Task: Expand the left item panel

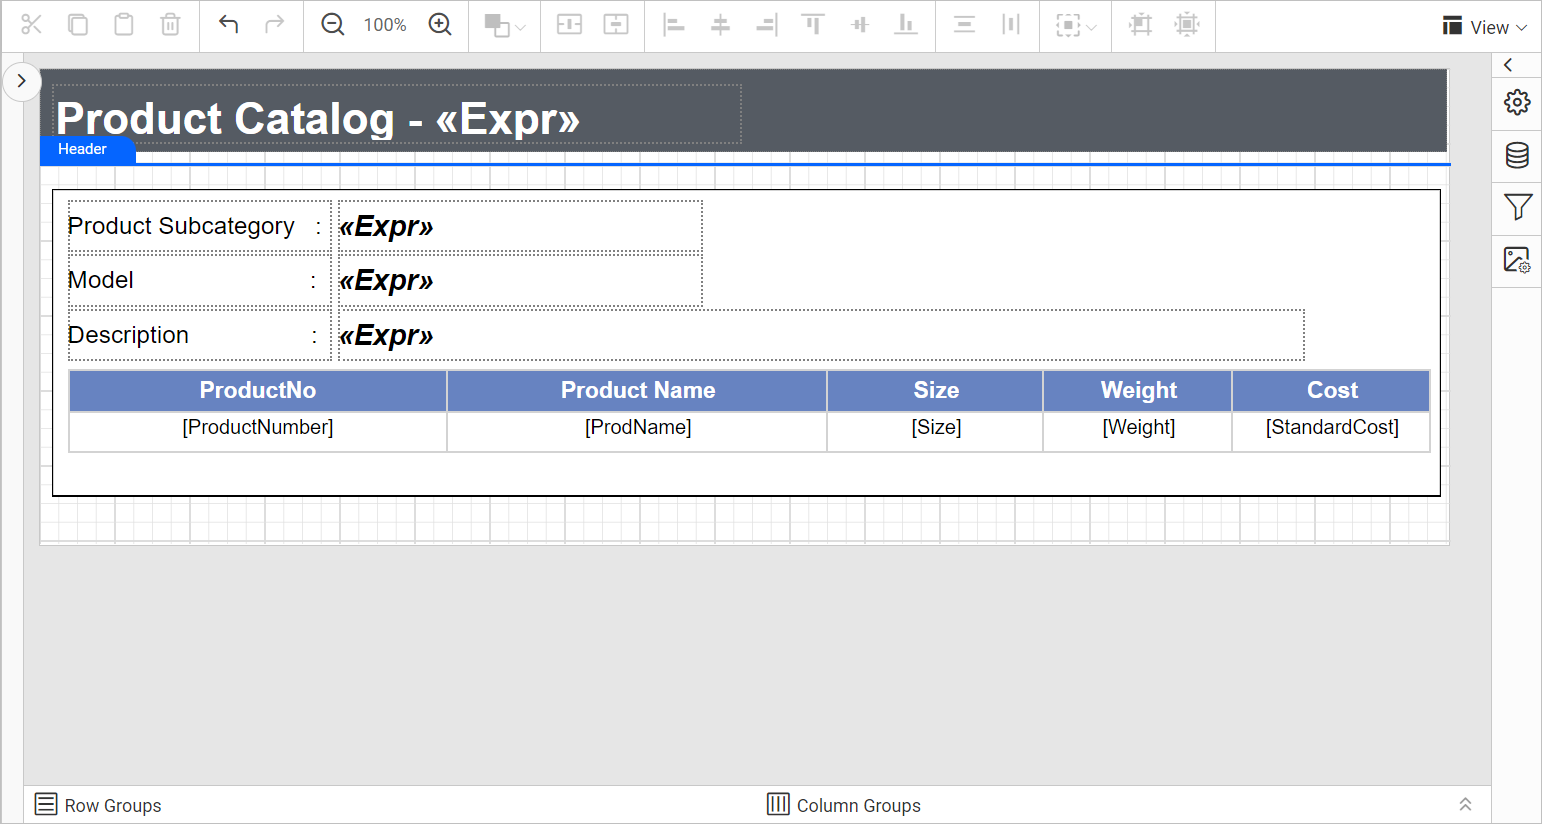Action: tap(21, 81)
